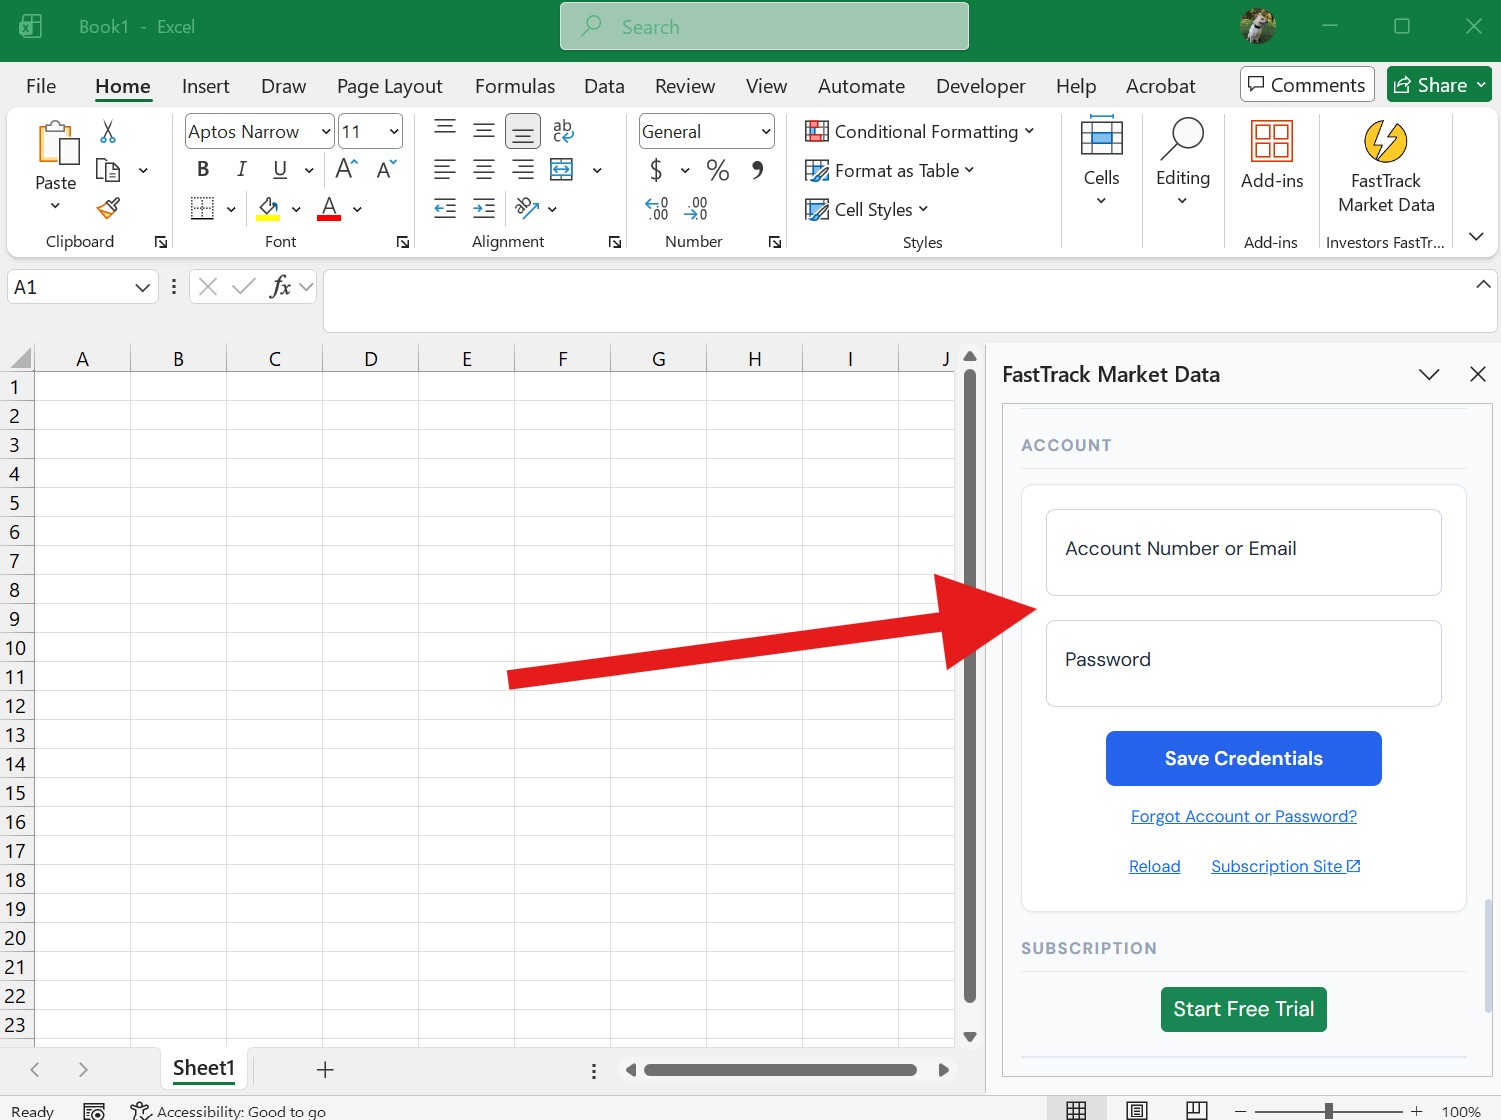Click the Forgot Account or Password link

pyautogui.click(x=1244, y=816)
